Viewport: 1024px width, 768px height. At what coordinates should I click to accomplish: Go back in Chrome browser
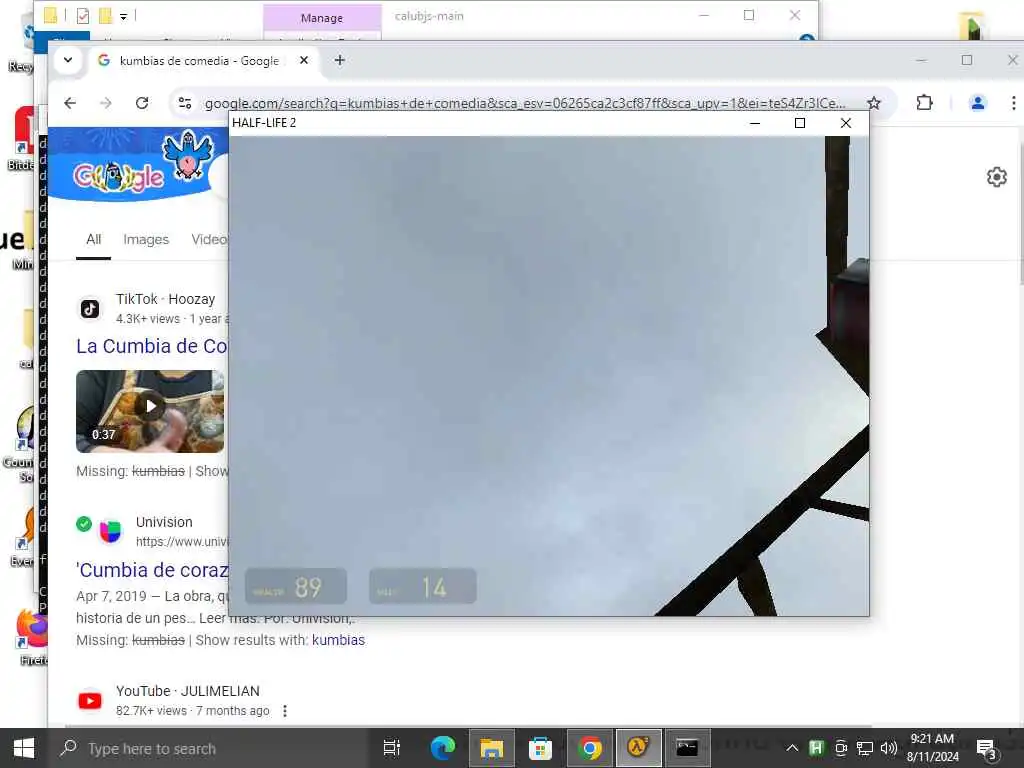coord(70,103)
